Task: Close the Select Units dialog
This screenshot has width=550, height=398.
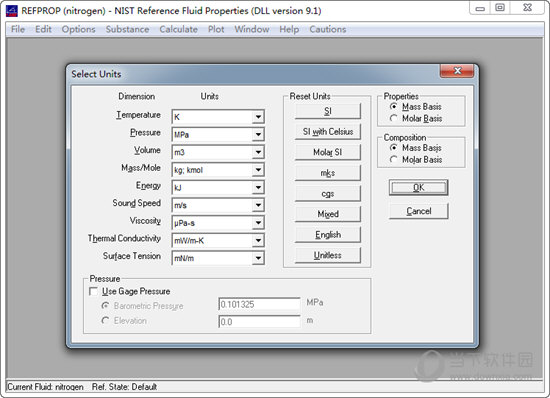Action: click(x=457, y=71)
